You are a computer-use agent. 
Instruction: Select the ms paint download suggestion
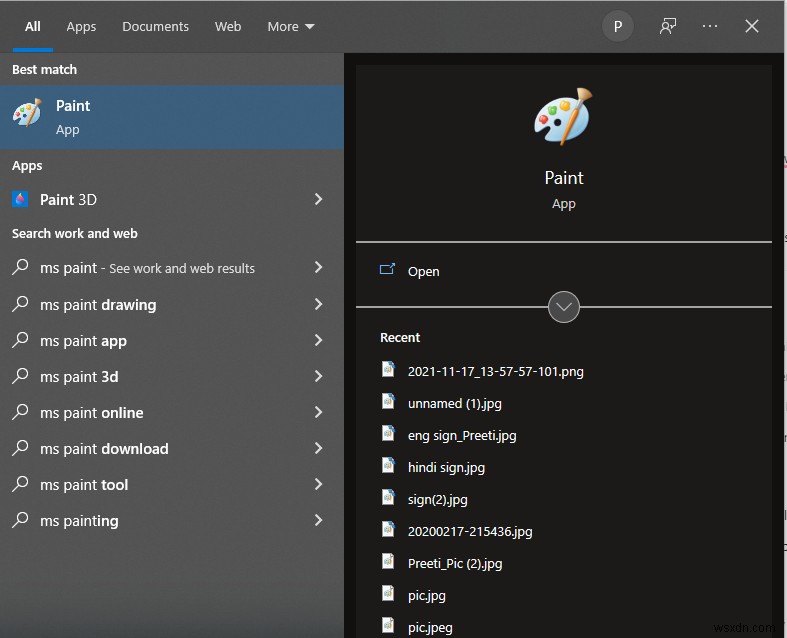point(104,449)
